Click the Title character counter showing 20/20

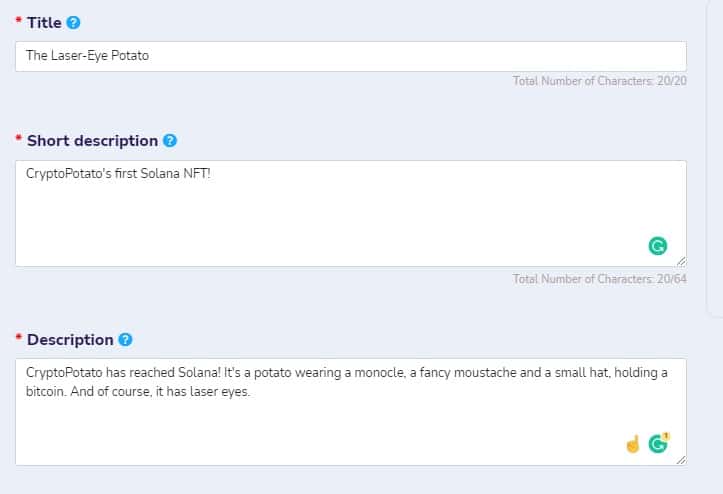click(x=600, y=81)
